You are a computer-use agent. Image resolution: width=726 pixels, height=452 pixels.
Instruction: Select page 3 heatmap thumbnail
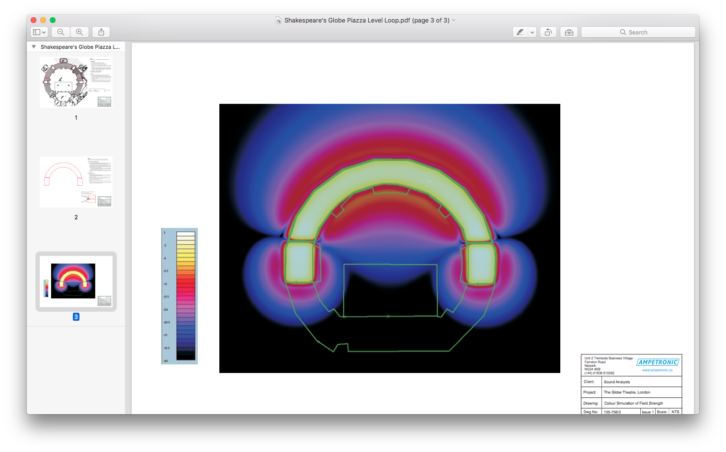[76, 282]
